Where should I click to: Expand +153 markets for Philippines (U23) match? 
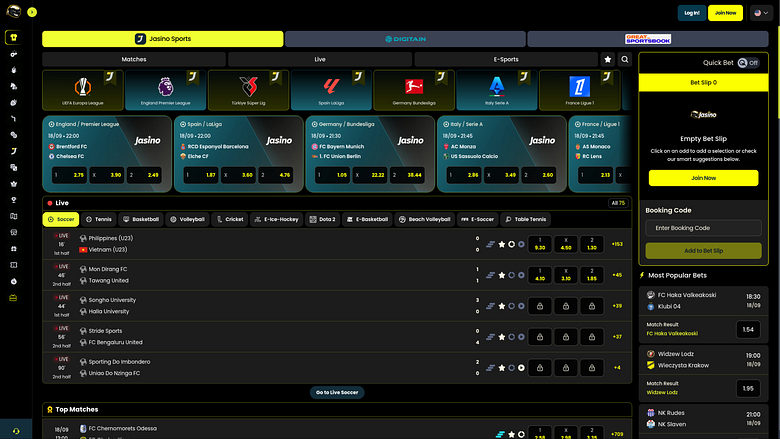click(617, 244)
